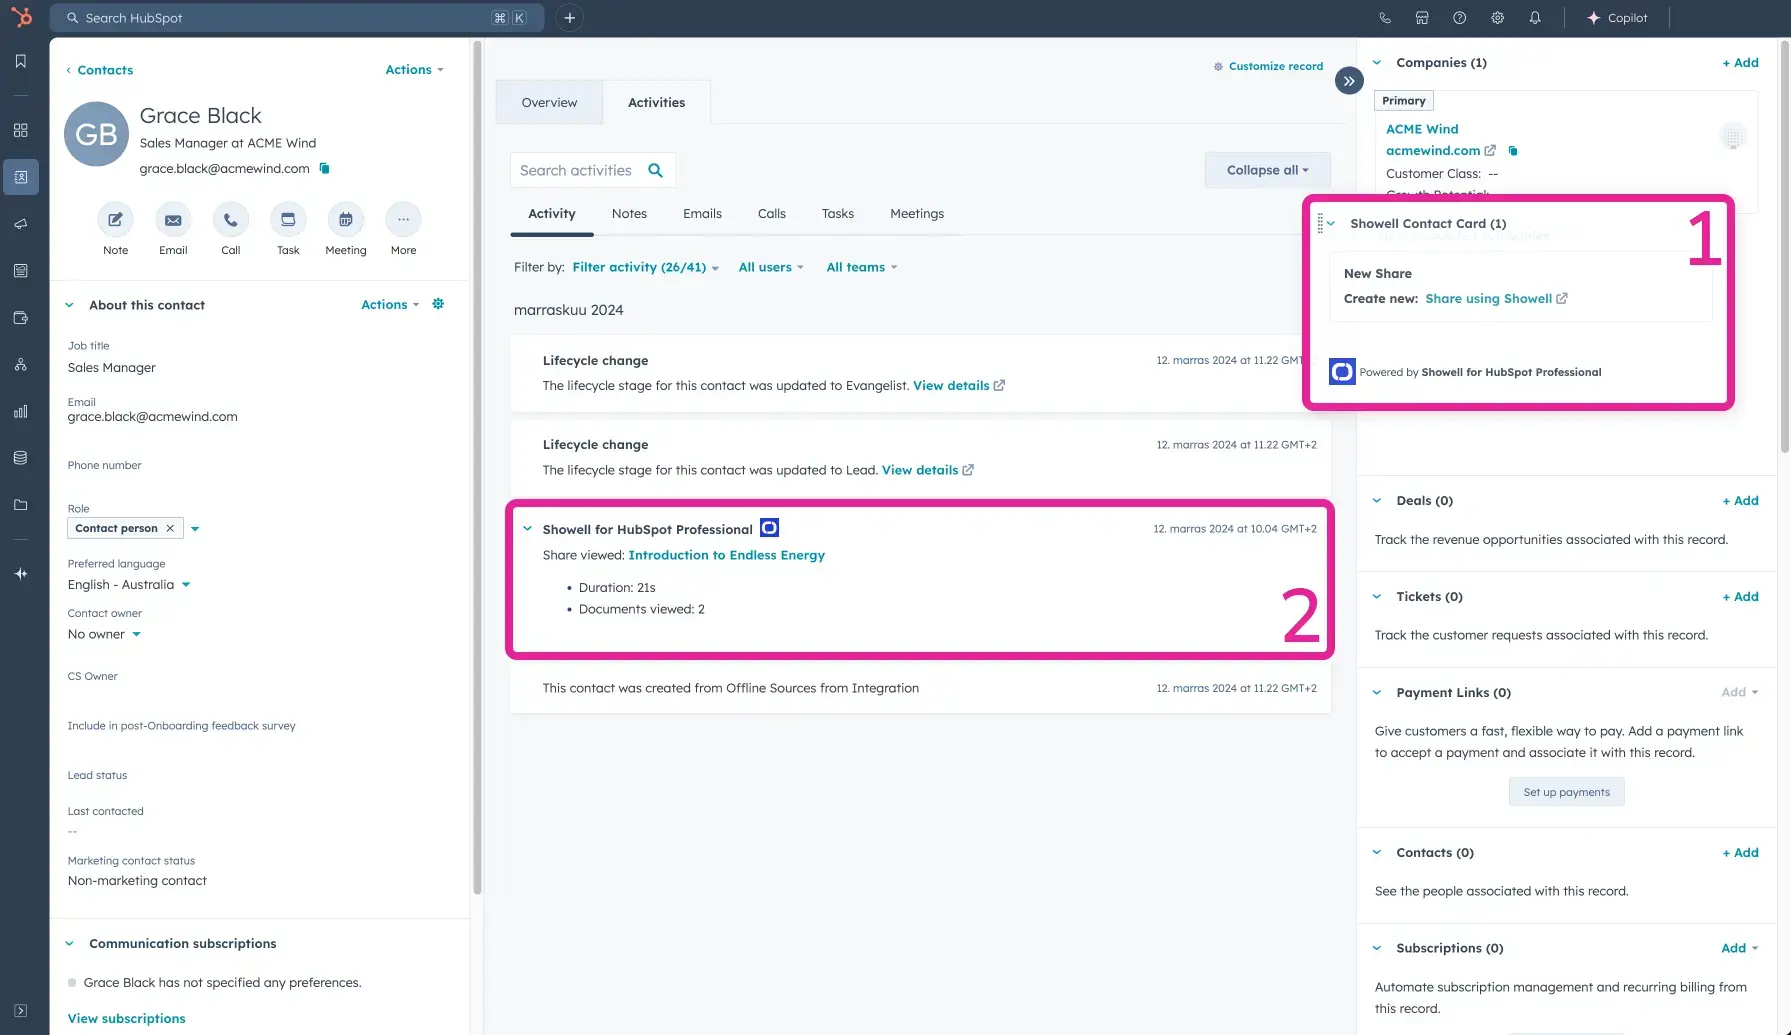Open the reporting bar chart sidebar icon
1791x1035 pixels.
click(x=20, y=411)
